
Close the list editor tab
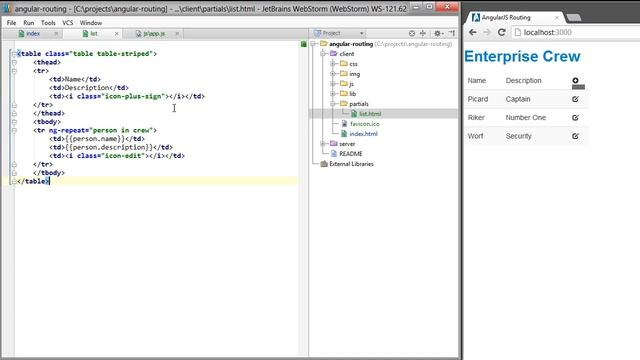pyautogui.click(x=116, y=33)
